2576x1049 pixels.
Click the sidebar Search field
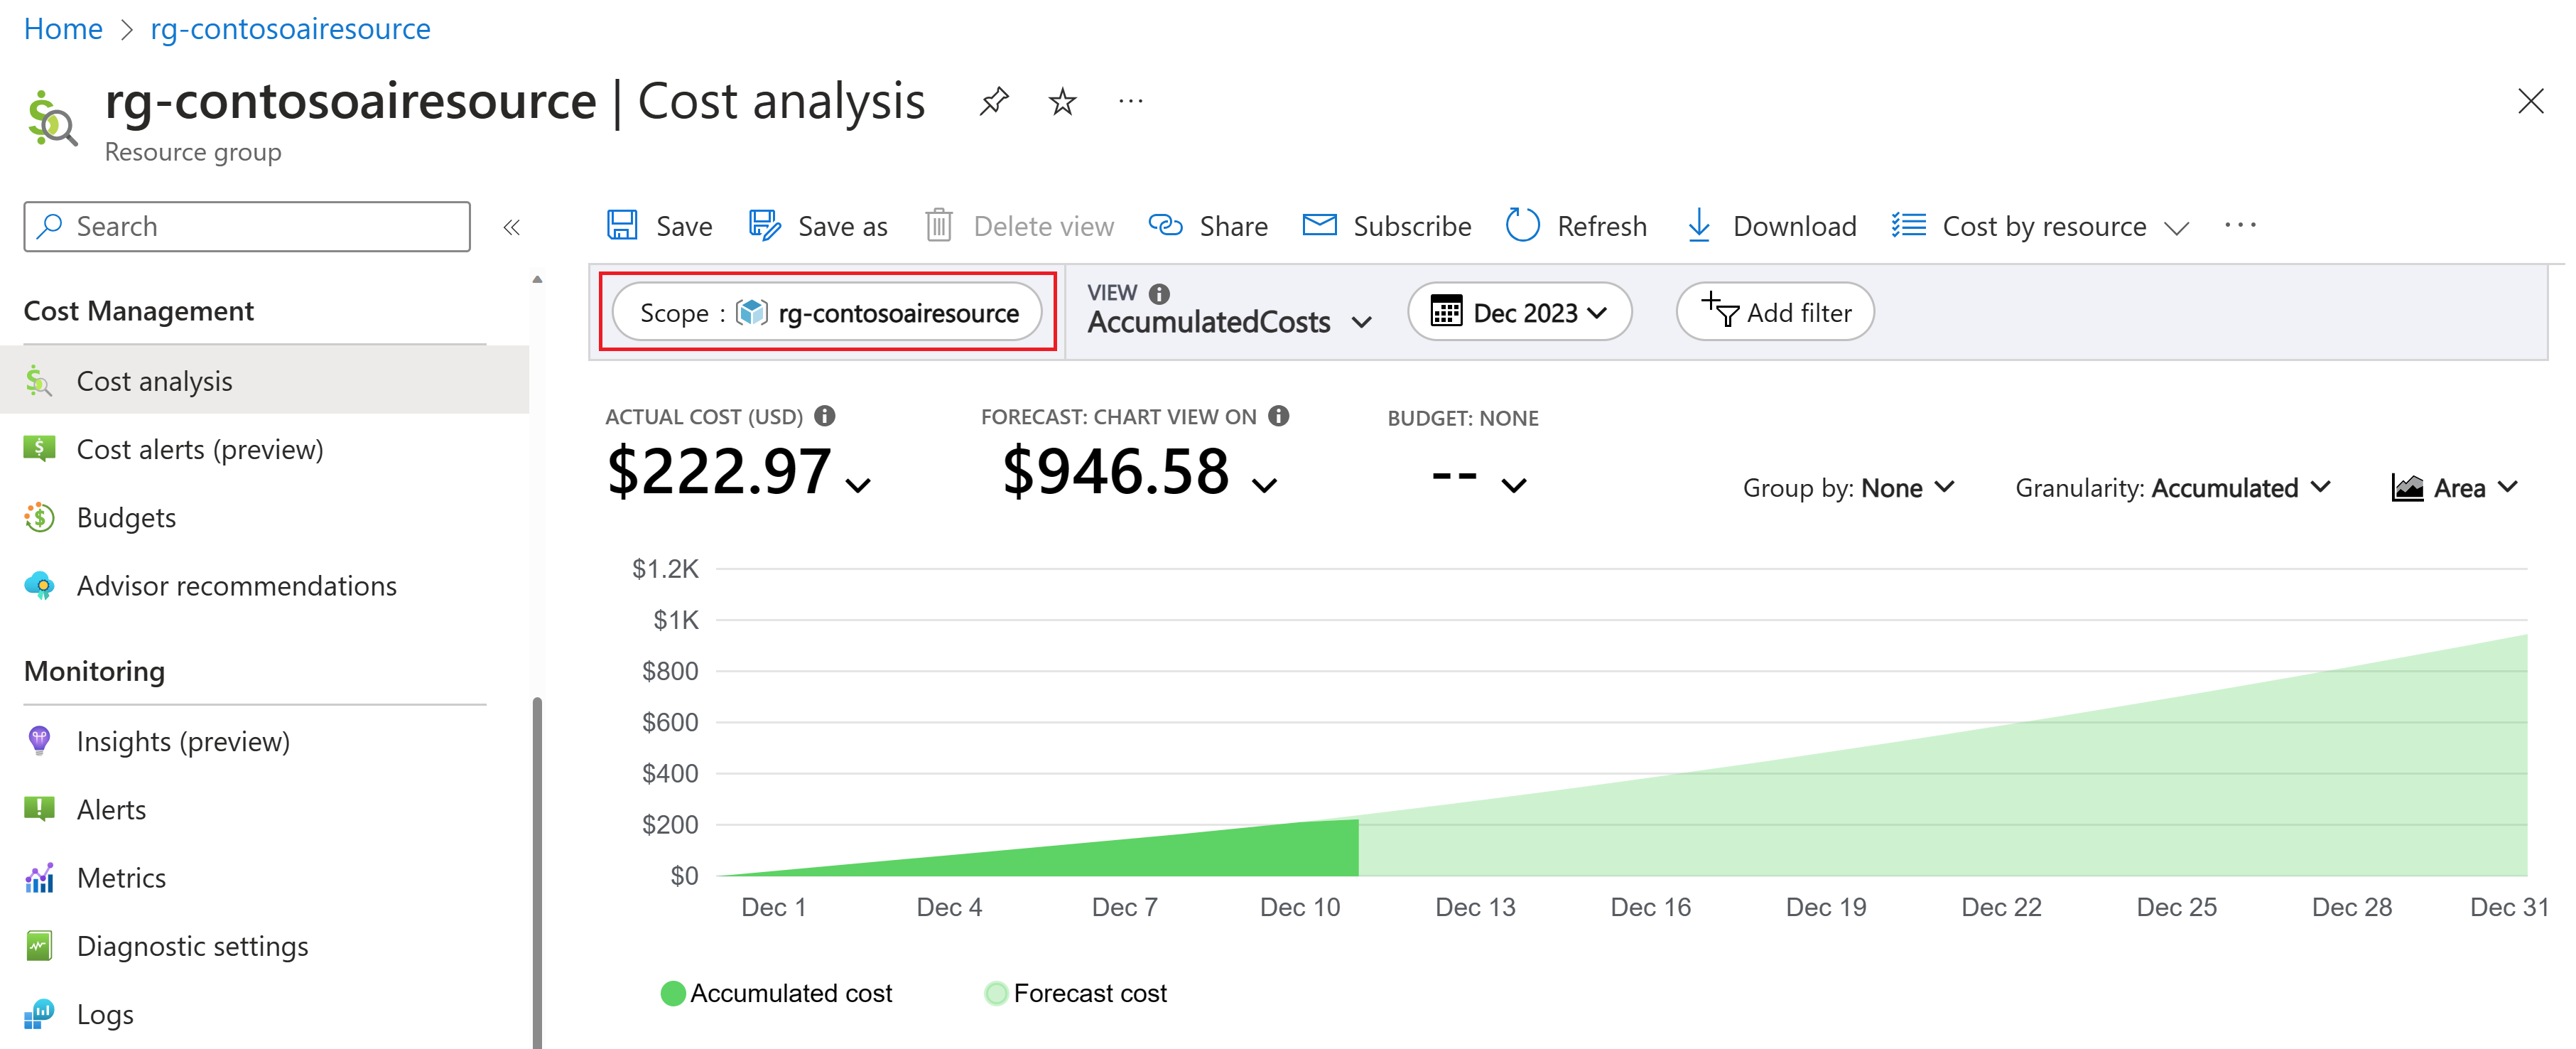pyautogui.click(x=247, y=227)
